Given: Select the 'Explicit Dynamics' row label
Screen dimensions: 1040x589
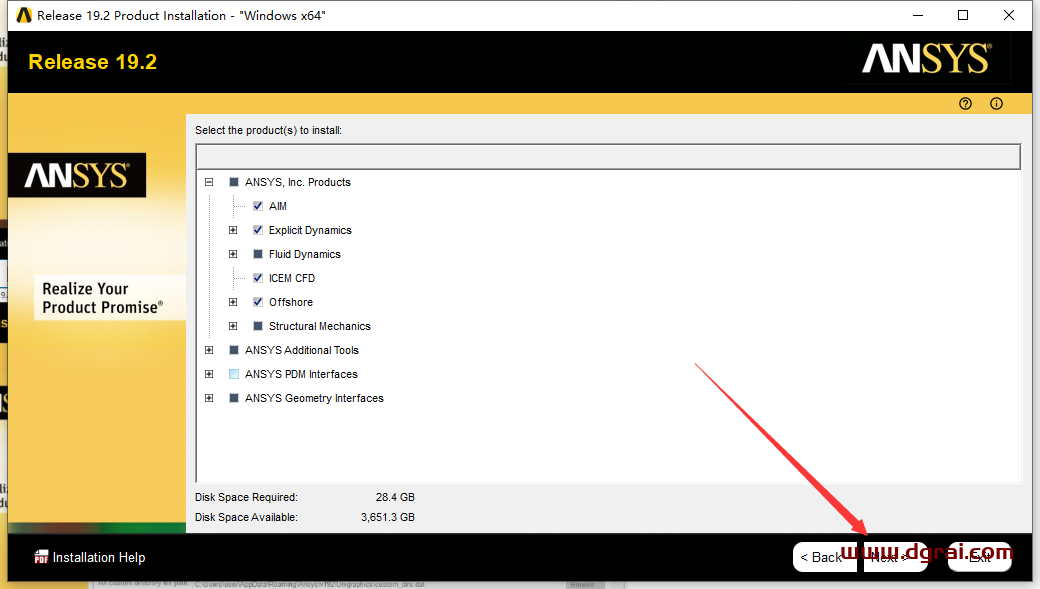Looking at the screenshot, I should pos(310,230).
